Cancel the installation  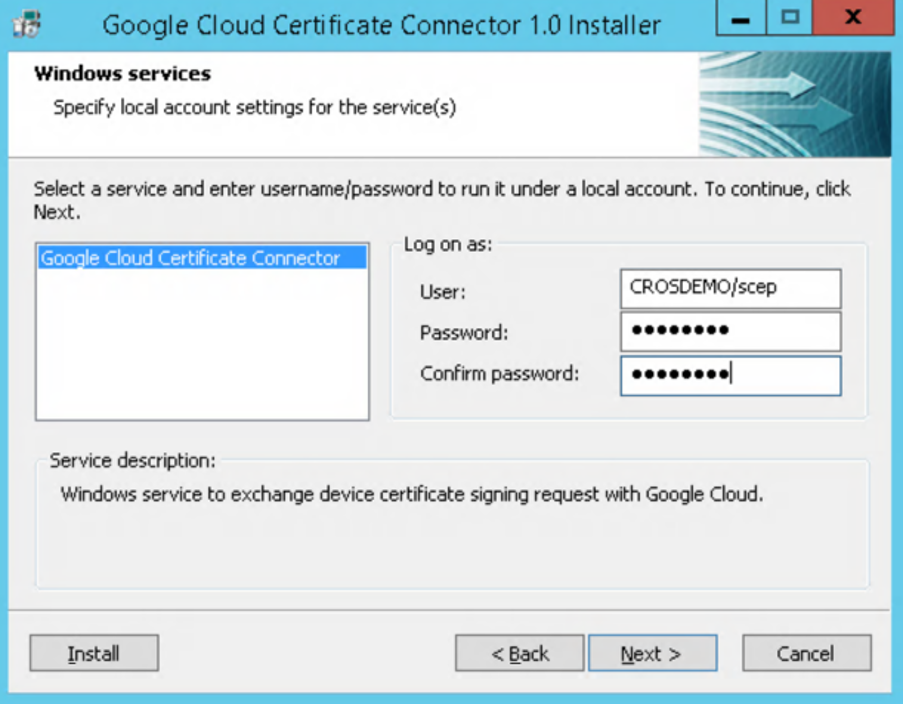pos(806,654)
